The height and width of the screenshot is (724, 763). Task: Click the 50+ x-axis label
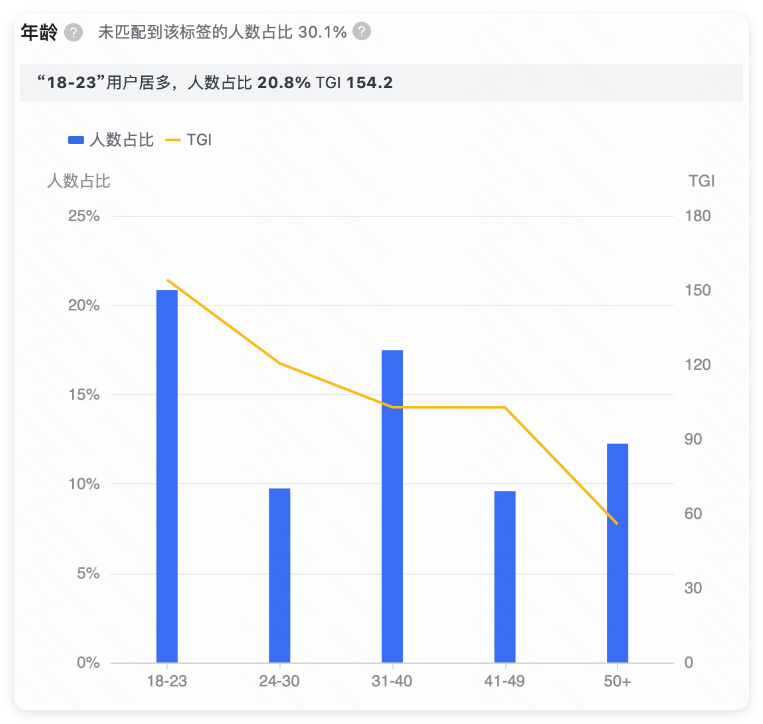coord(617,681)
